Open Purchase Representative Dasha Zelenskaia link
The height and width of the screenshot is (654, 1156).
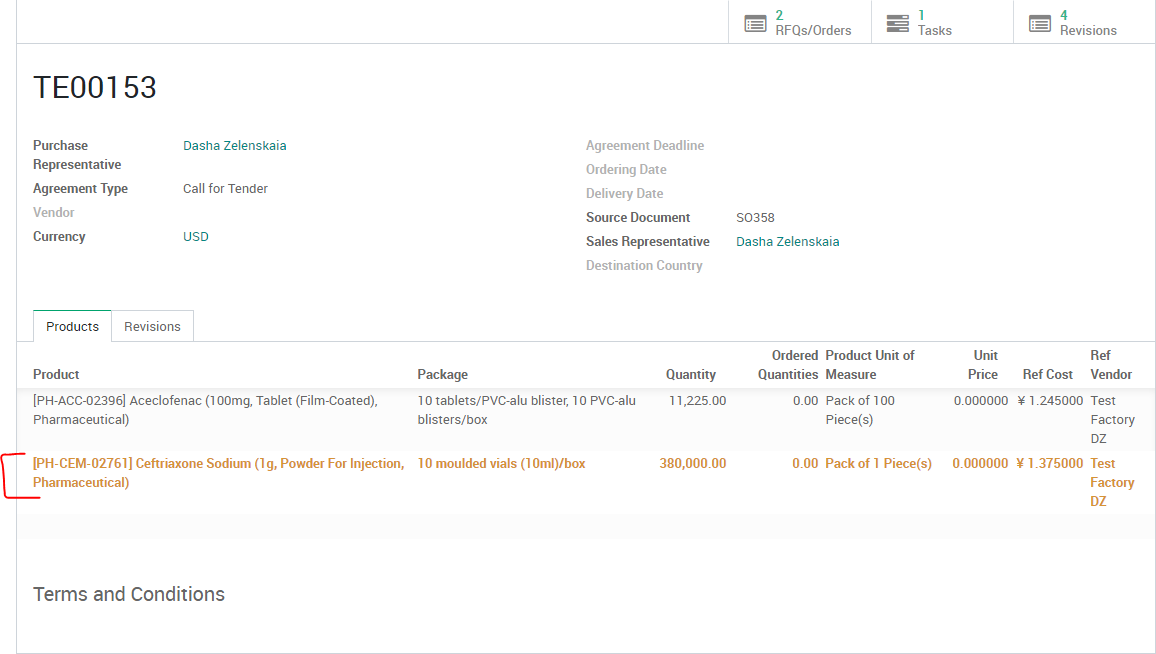click(x=234, y=145)
